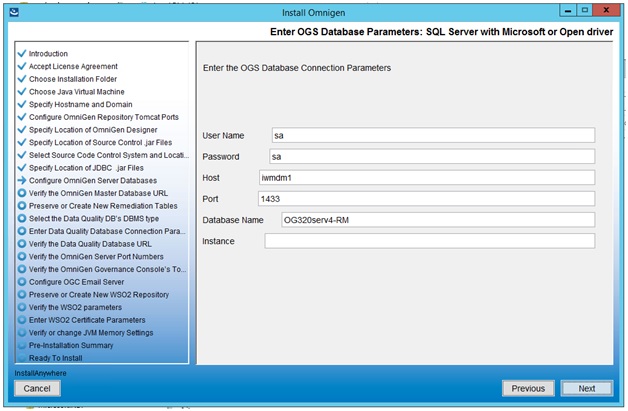The width and height of the screenshot is (628, 411).
Task: Click circle icon beside Verify the WSO2 parameters
Action: tap(22, 307)
